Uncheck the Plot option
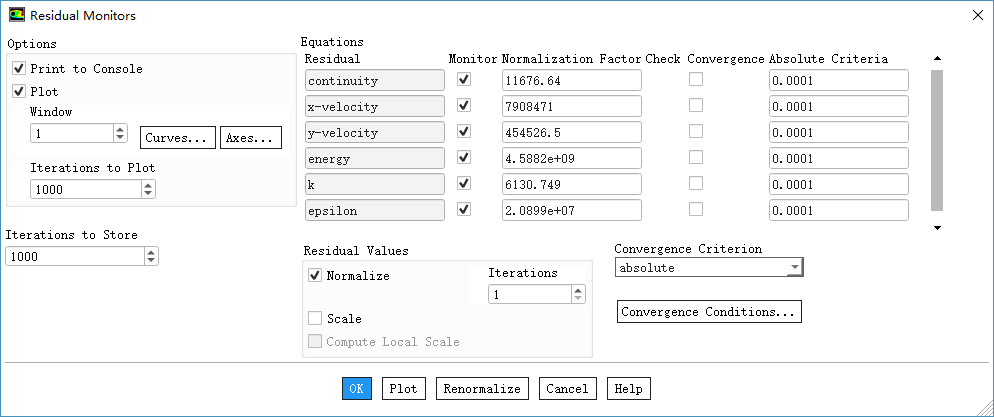The image size is (994, 417). (x=19, y=91)
